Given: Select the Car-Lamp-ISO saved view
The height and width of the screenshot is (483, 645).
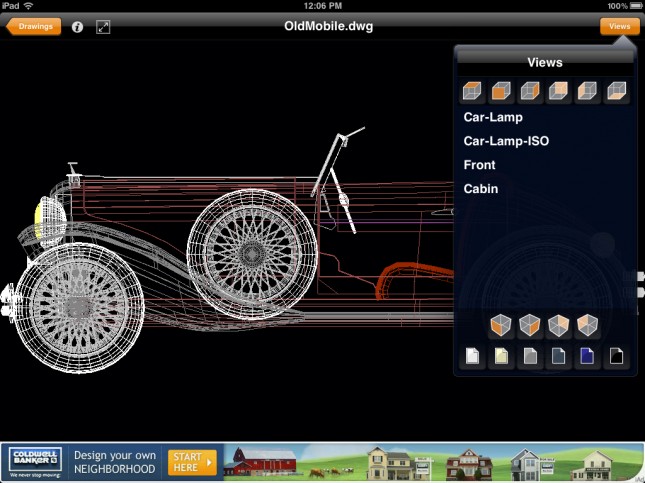Looking at the screenshot, I should coord(506,141).
